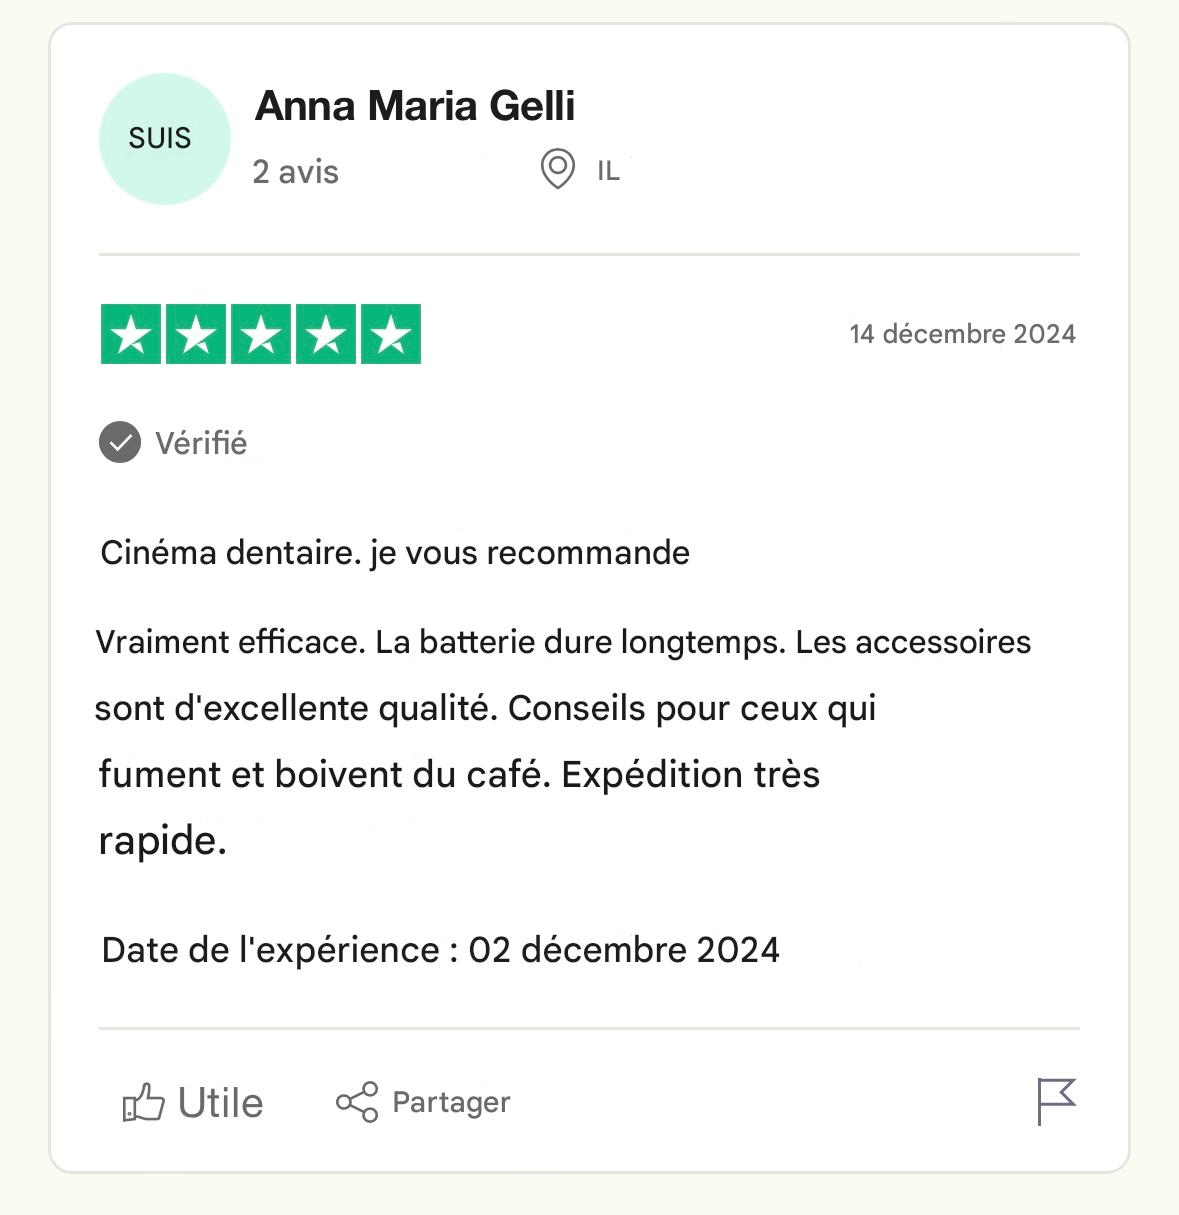Click the Partager share button
This screenshot has height=1215, width=1179.
[423, 1102]
